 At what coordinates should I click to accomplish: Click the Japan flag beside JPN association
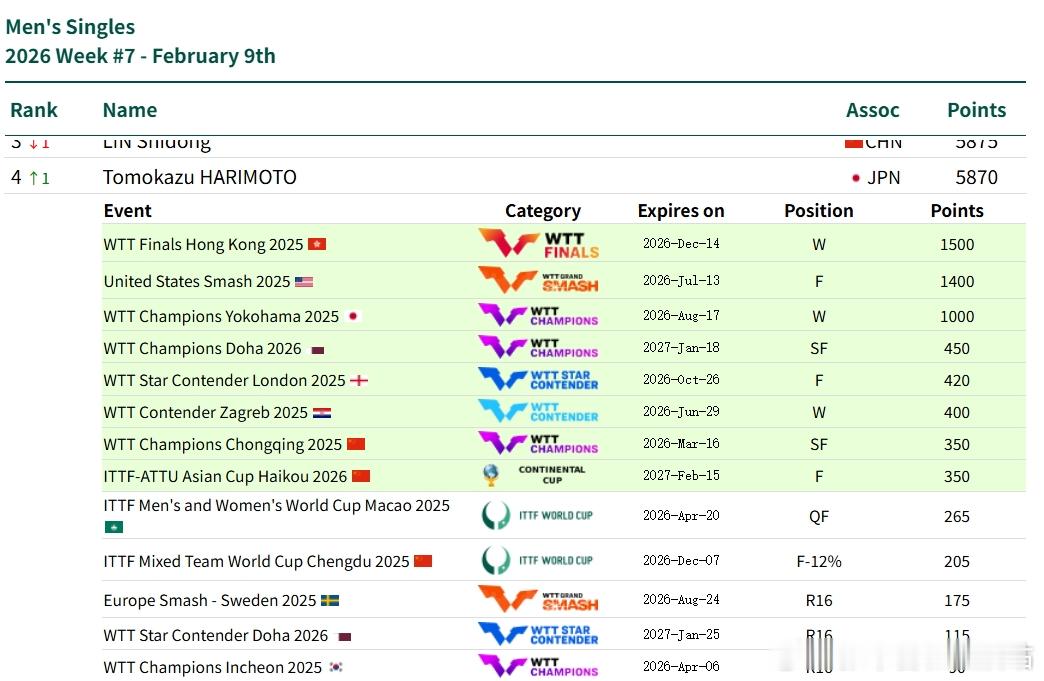[855, 178]
